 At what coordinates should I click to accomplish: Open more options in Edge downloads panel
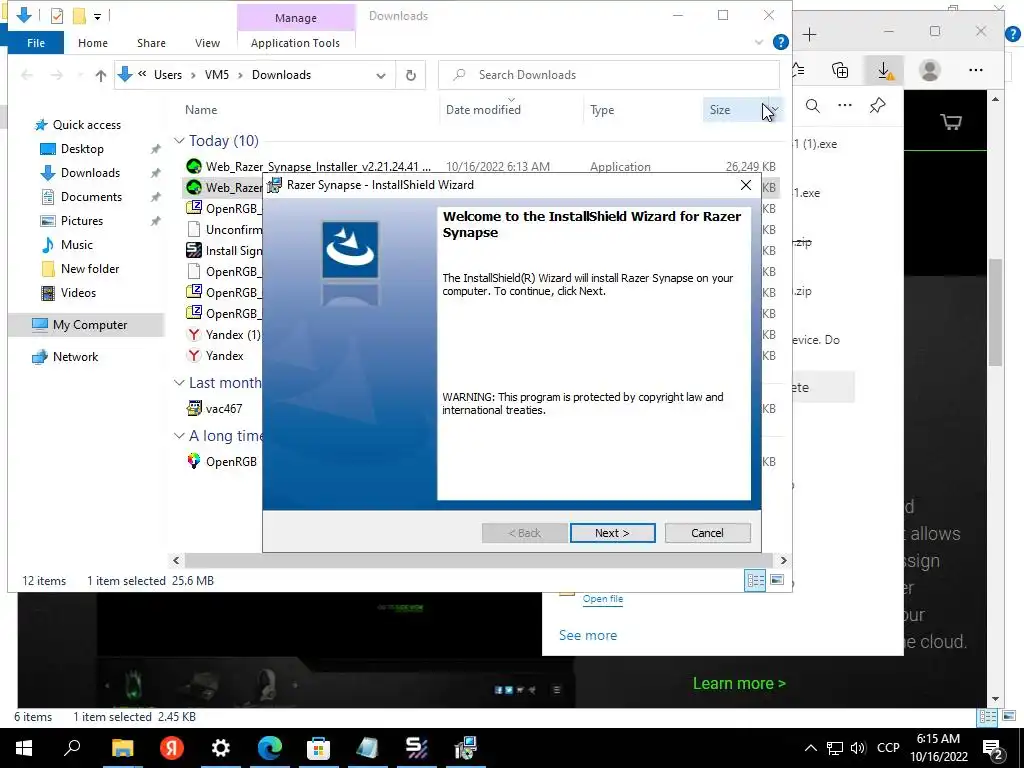tap(844, 106)
